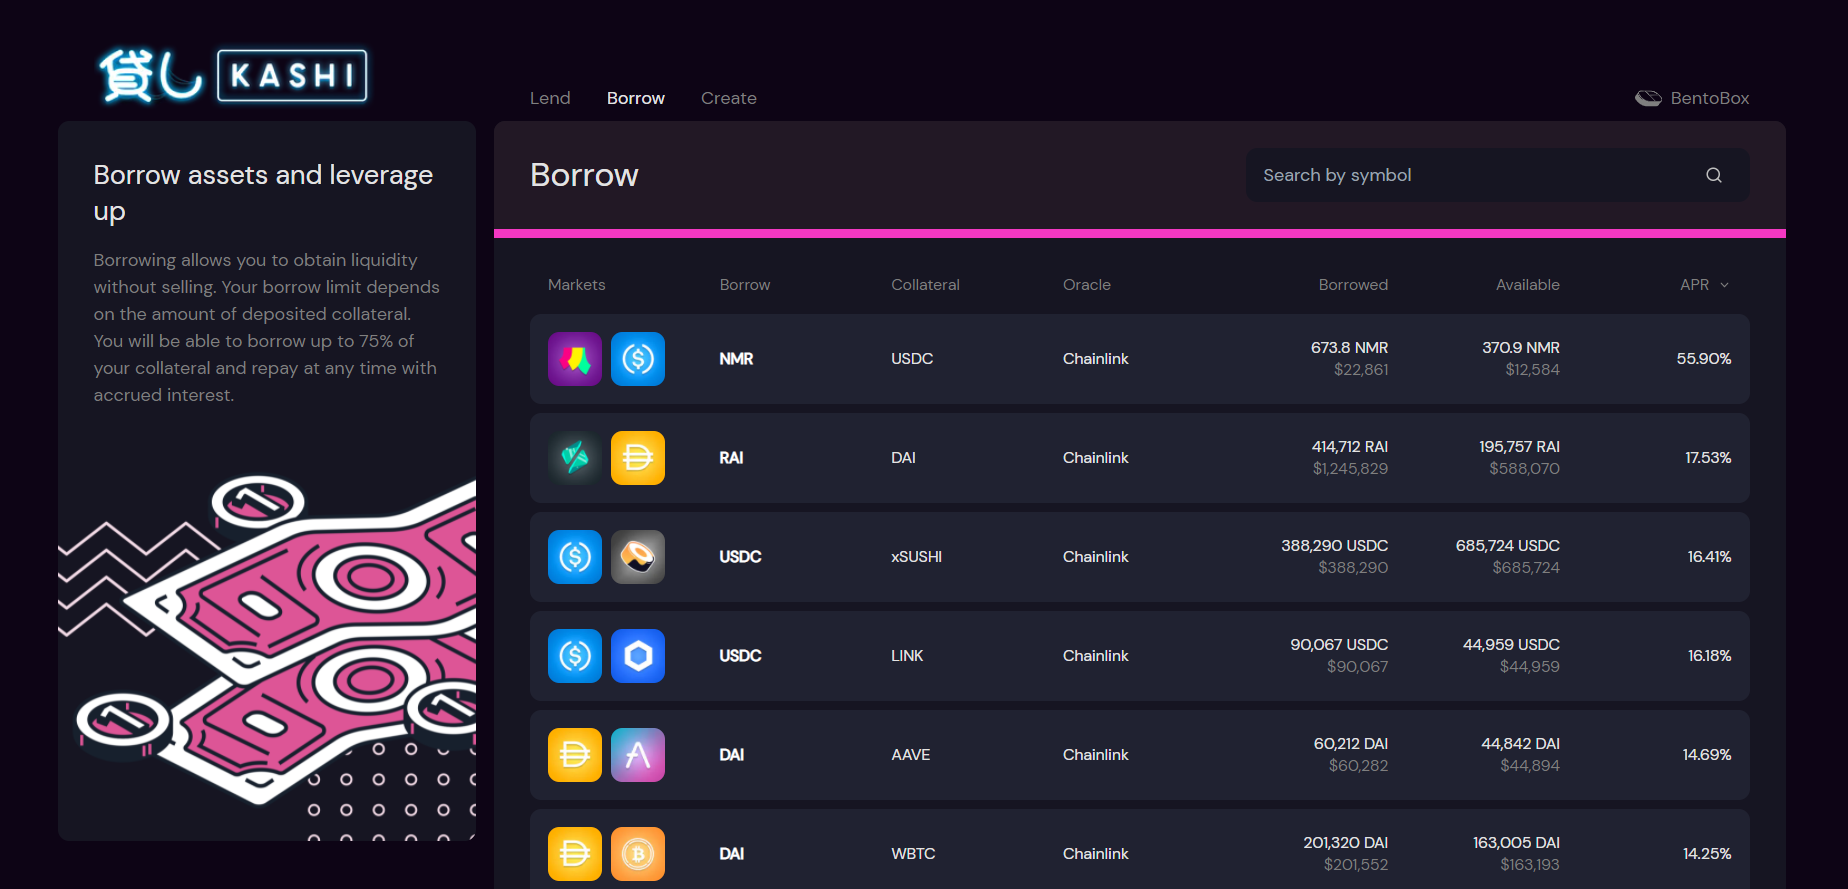Click USDC icon in NMR row
Viewport: 1848px width, 889px height.
[638, 359]
